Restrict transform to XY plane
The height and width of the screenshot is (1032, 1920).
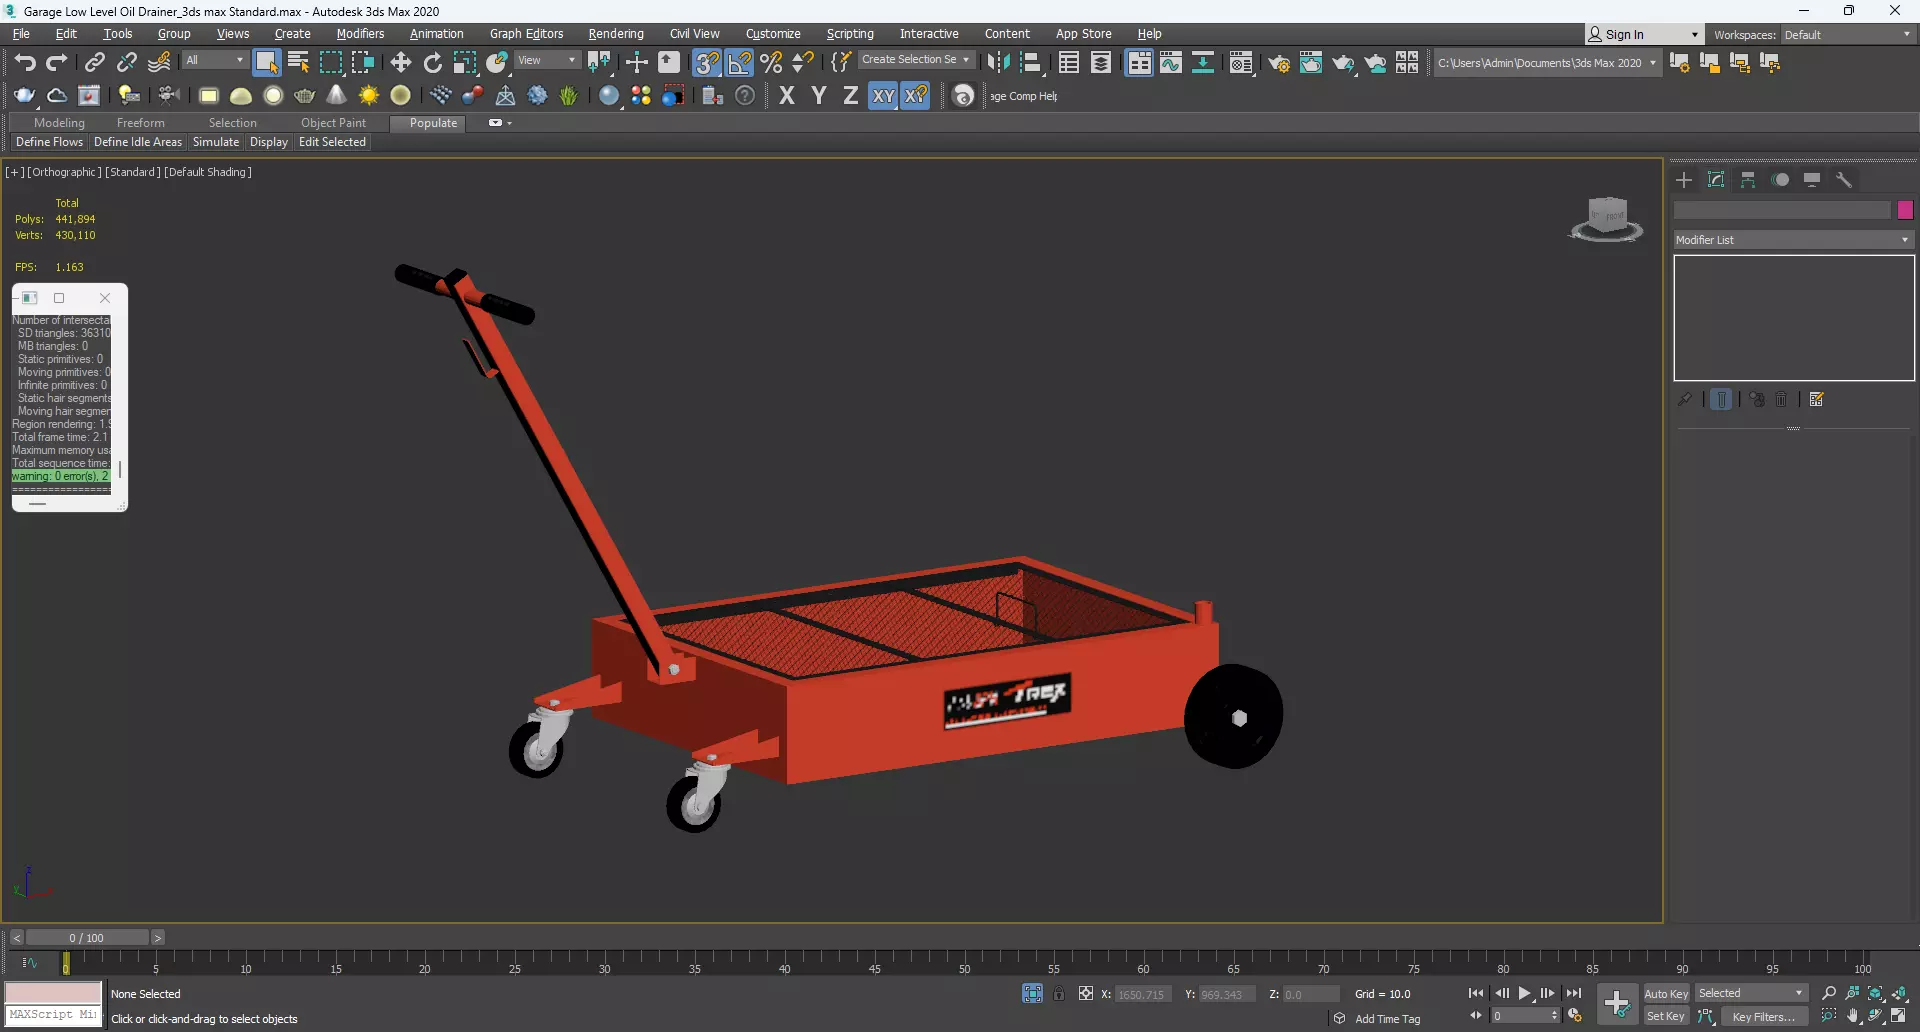point(882,96)
